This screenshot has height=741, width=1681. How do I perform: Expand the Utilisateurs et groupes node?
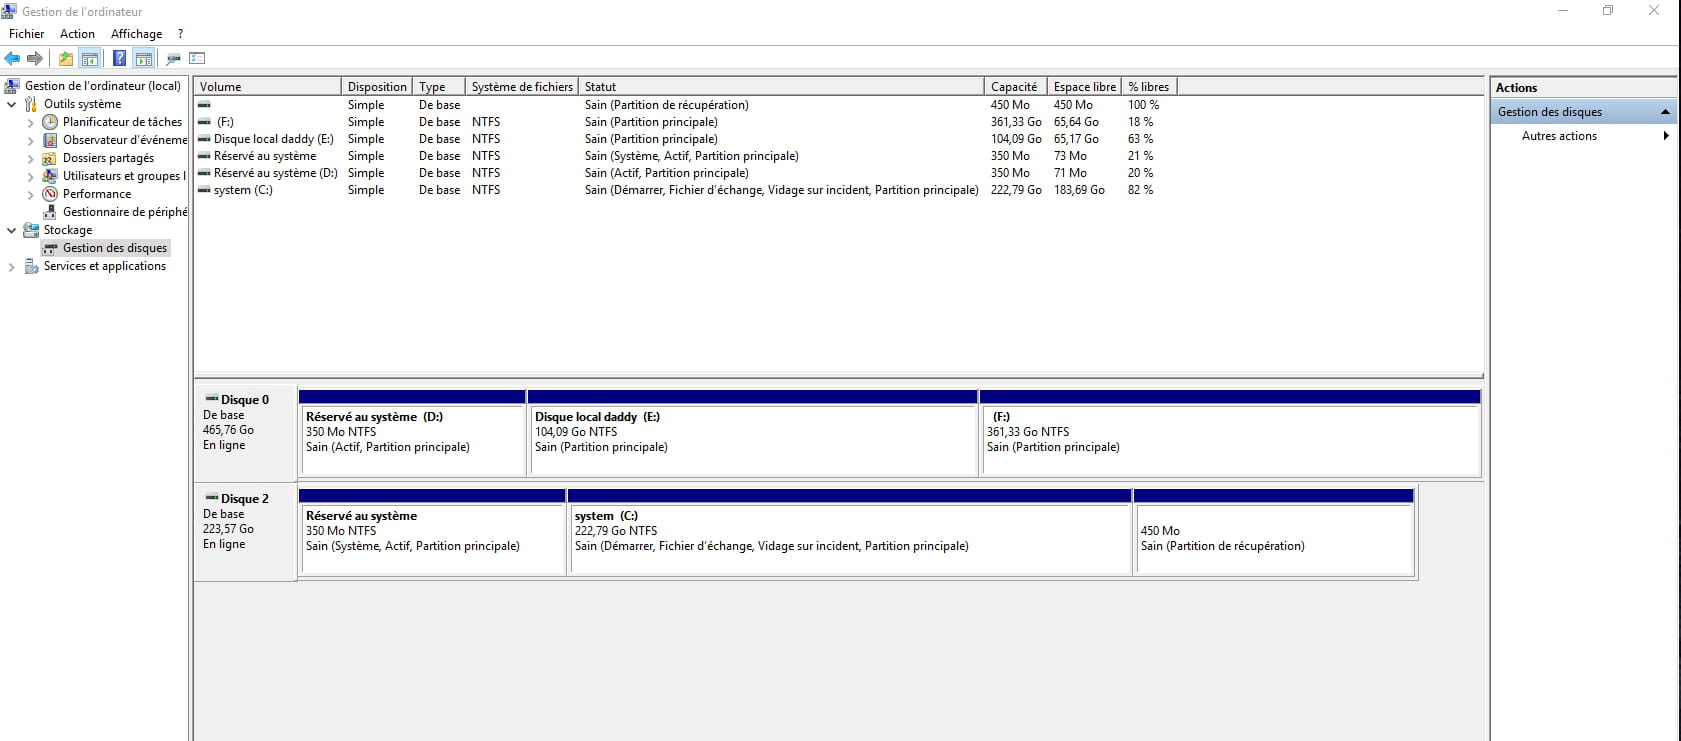30,177
